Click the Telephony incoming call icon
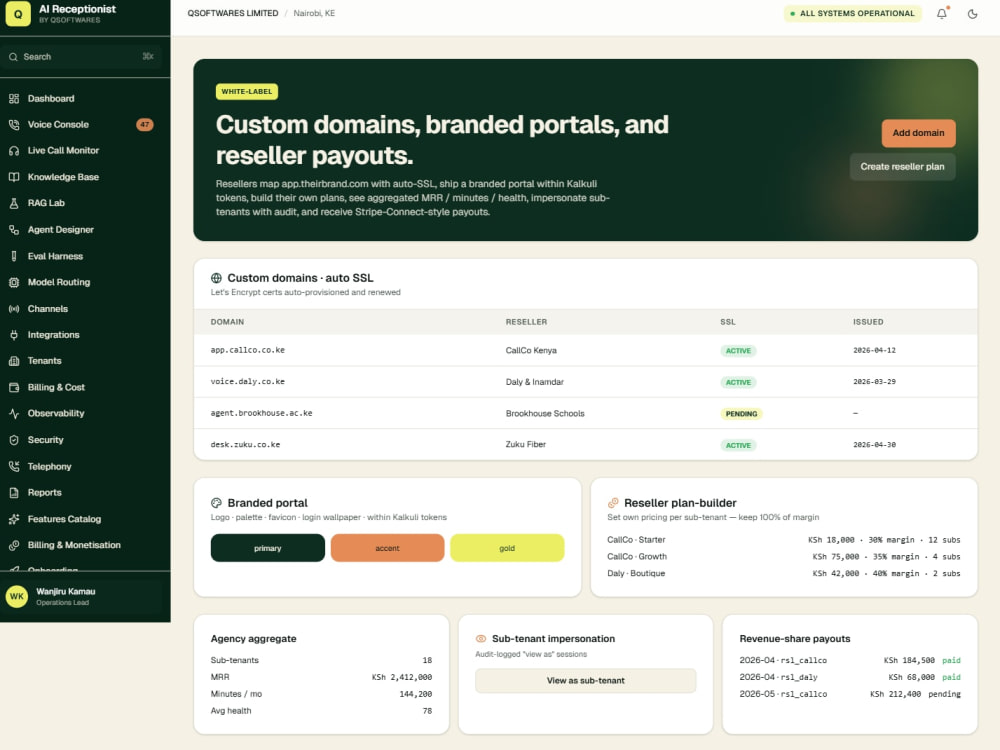Screen dimensions: 1000x750 coord(14,467)
